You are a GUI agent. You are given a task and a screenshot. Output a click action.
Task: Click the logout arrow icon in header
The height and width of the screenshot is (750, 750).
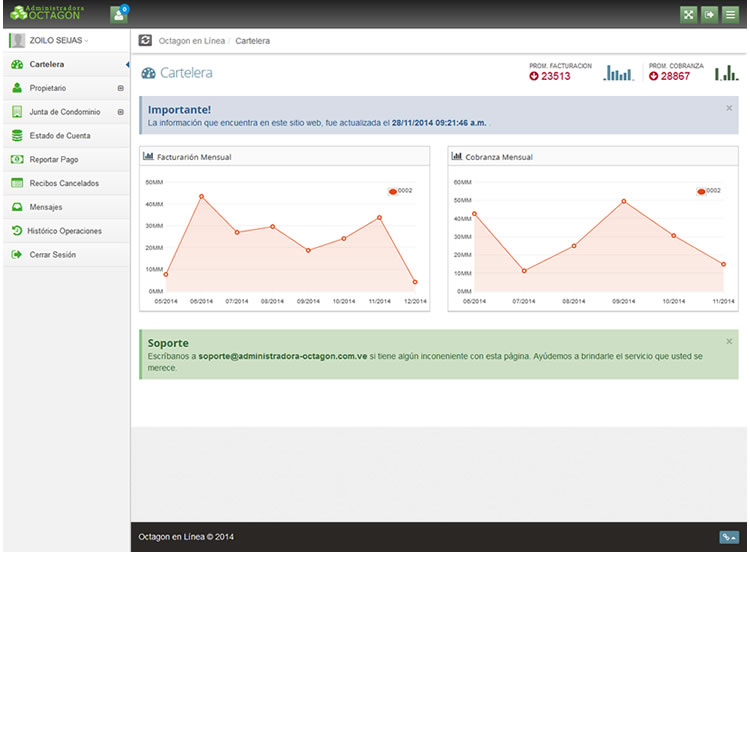(x=709, y=14)
